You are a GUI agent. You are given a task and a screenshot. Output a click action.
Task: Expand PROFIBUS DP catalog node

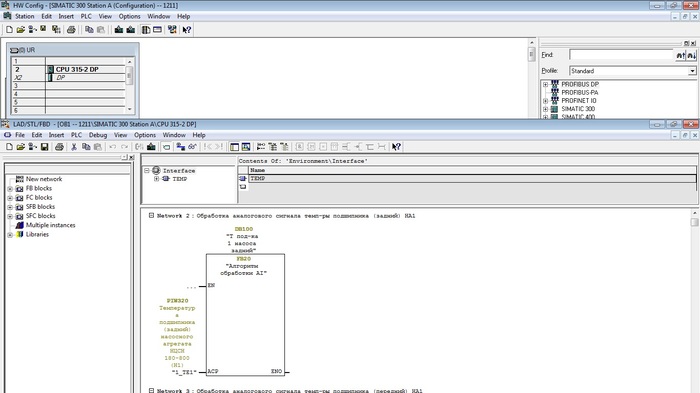[x=545, y=84]
